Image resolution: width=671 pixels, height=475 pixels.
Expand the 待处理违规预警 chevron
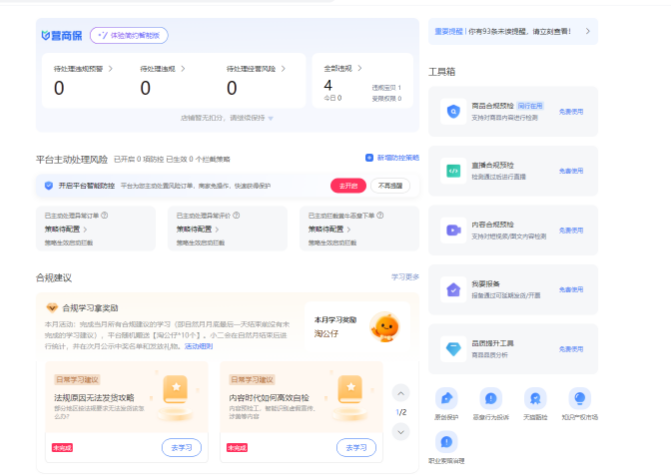click(x=110, y=68)
